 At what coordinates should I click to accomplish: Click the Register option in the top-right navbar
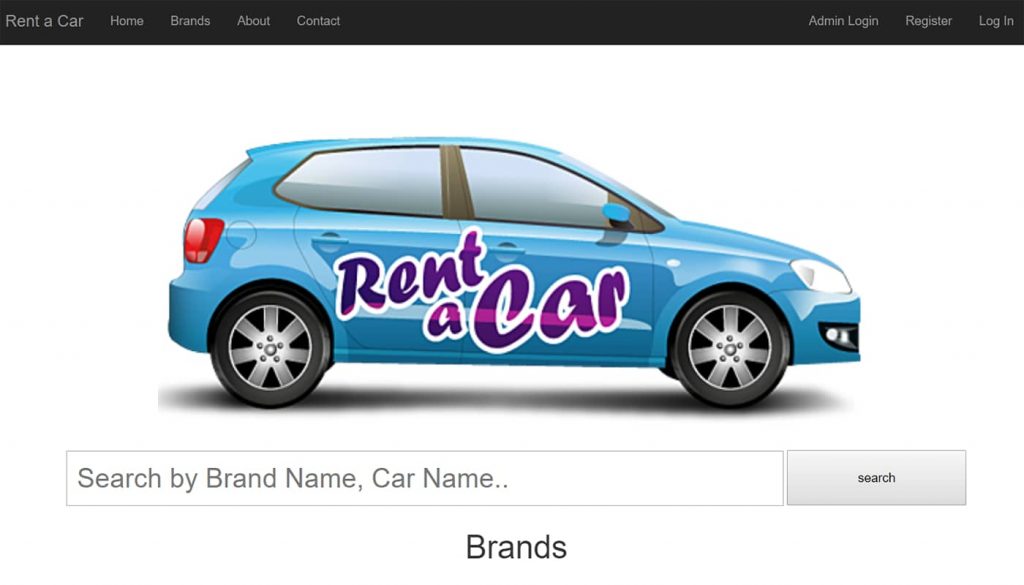click(x=928, y=20)
